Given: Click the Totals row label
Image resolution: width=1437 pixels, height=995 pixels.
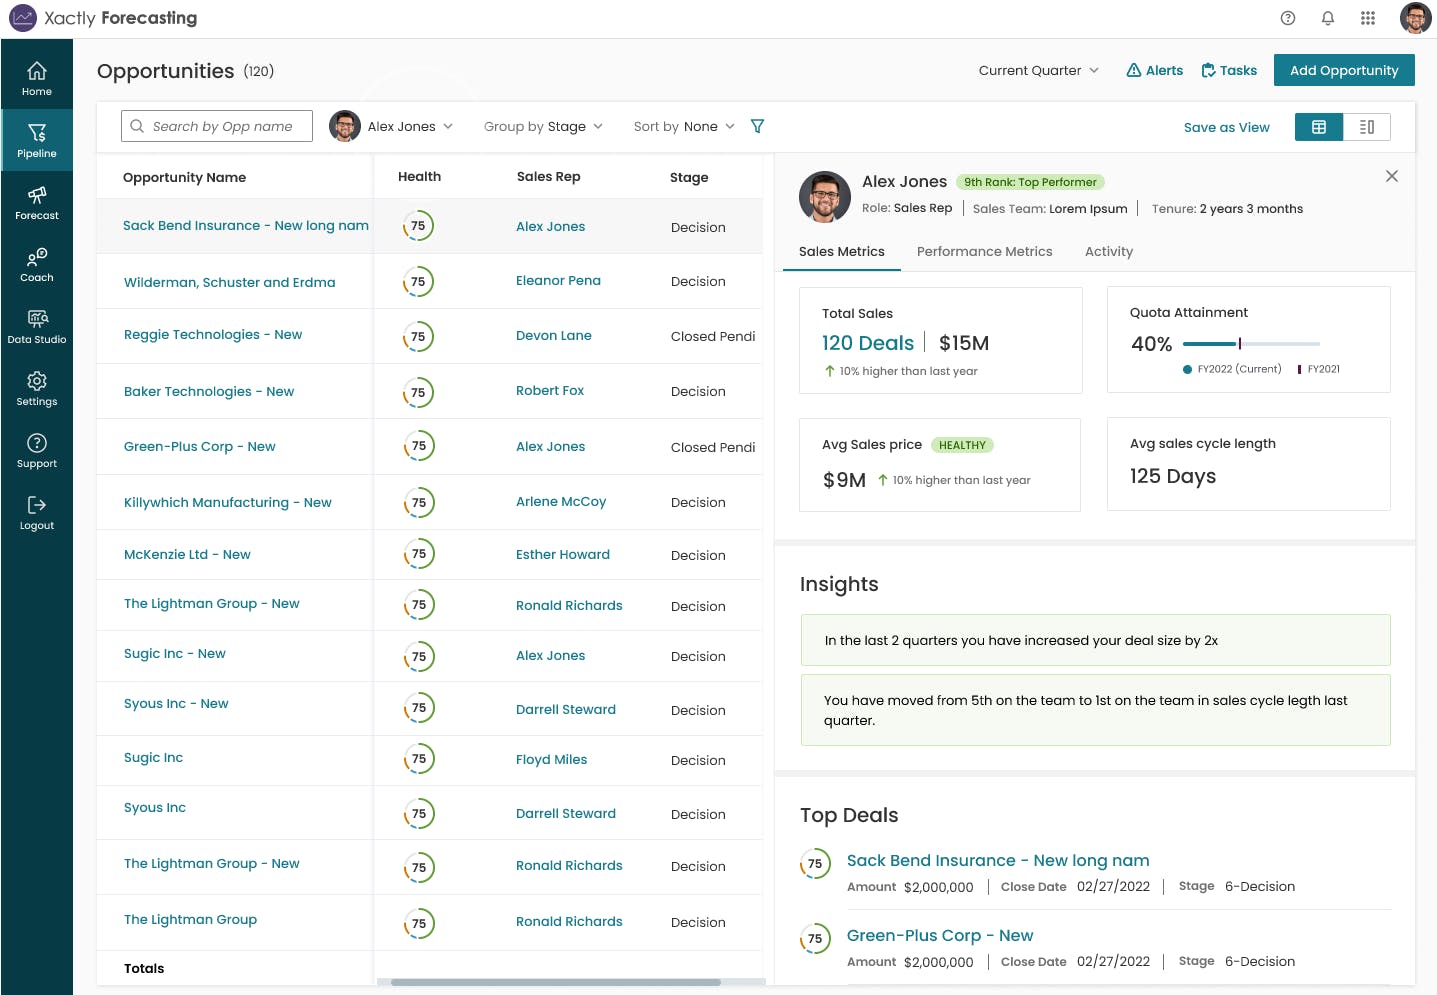Looking at the screenshot, I should (x=144, y=968).
